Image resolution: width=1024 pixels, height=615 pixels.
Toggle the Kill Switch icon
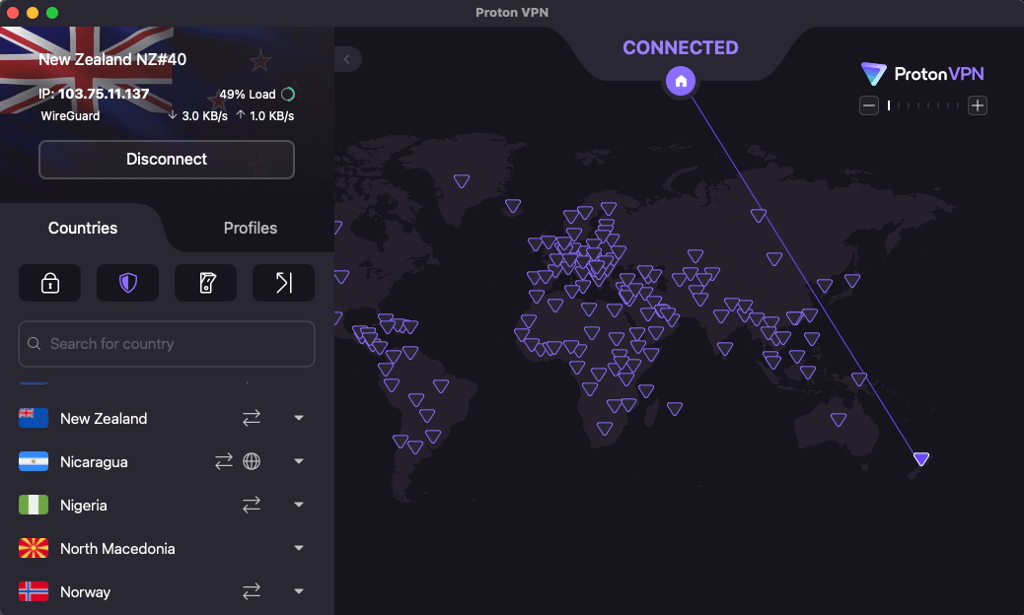click(206, 283)
